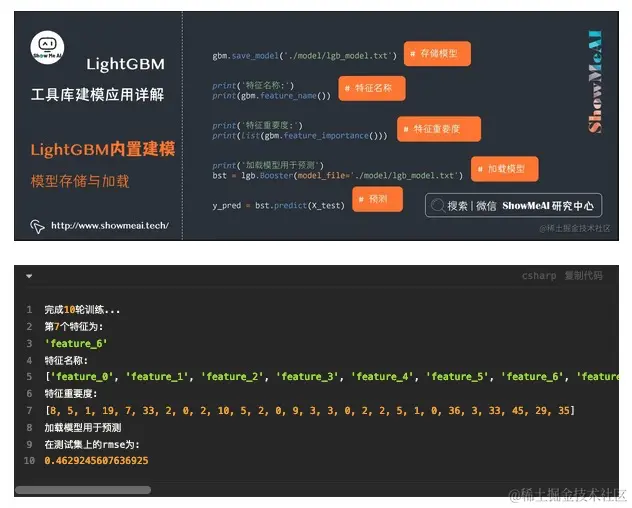632x508 pixels.
Task: Click the 'csharp' language label
Action: pyautogui.click(x=539, y=276)
